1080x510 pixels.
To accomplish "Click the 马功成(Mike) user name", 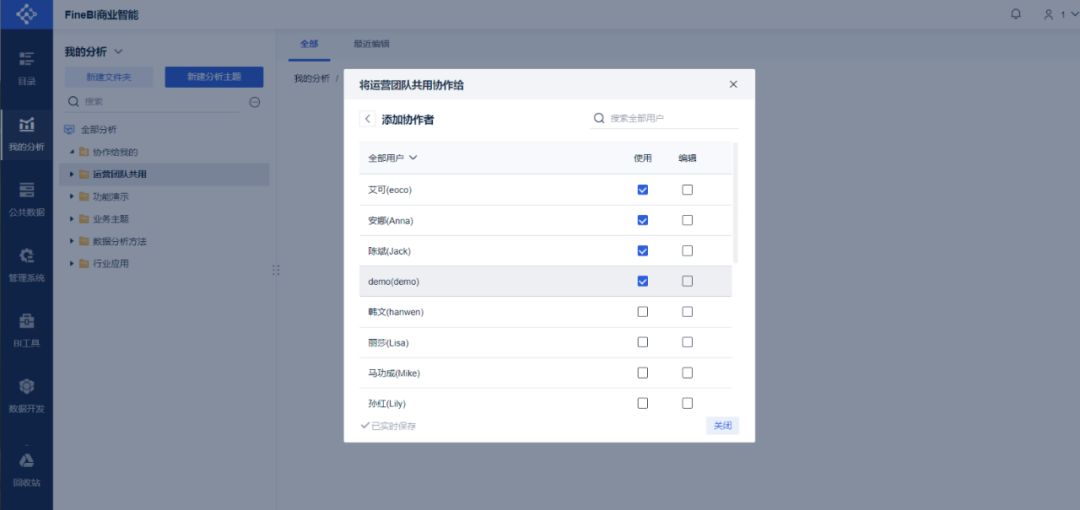I will click(394, 373).
